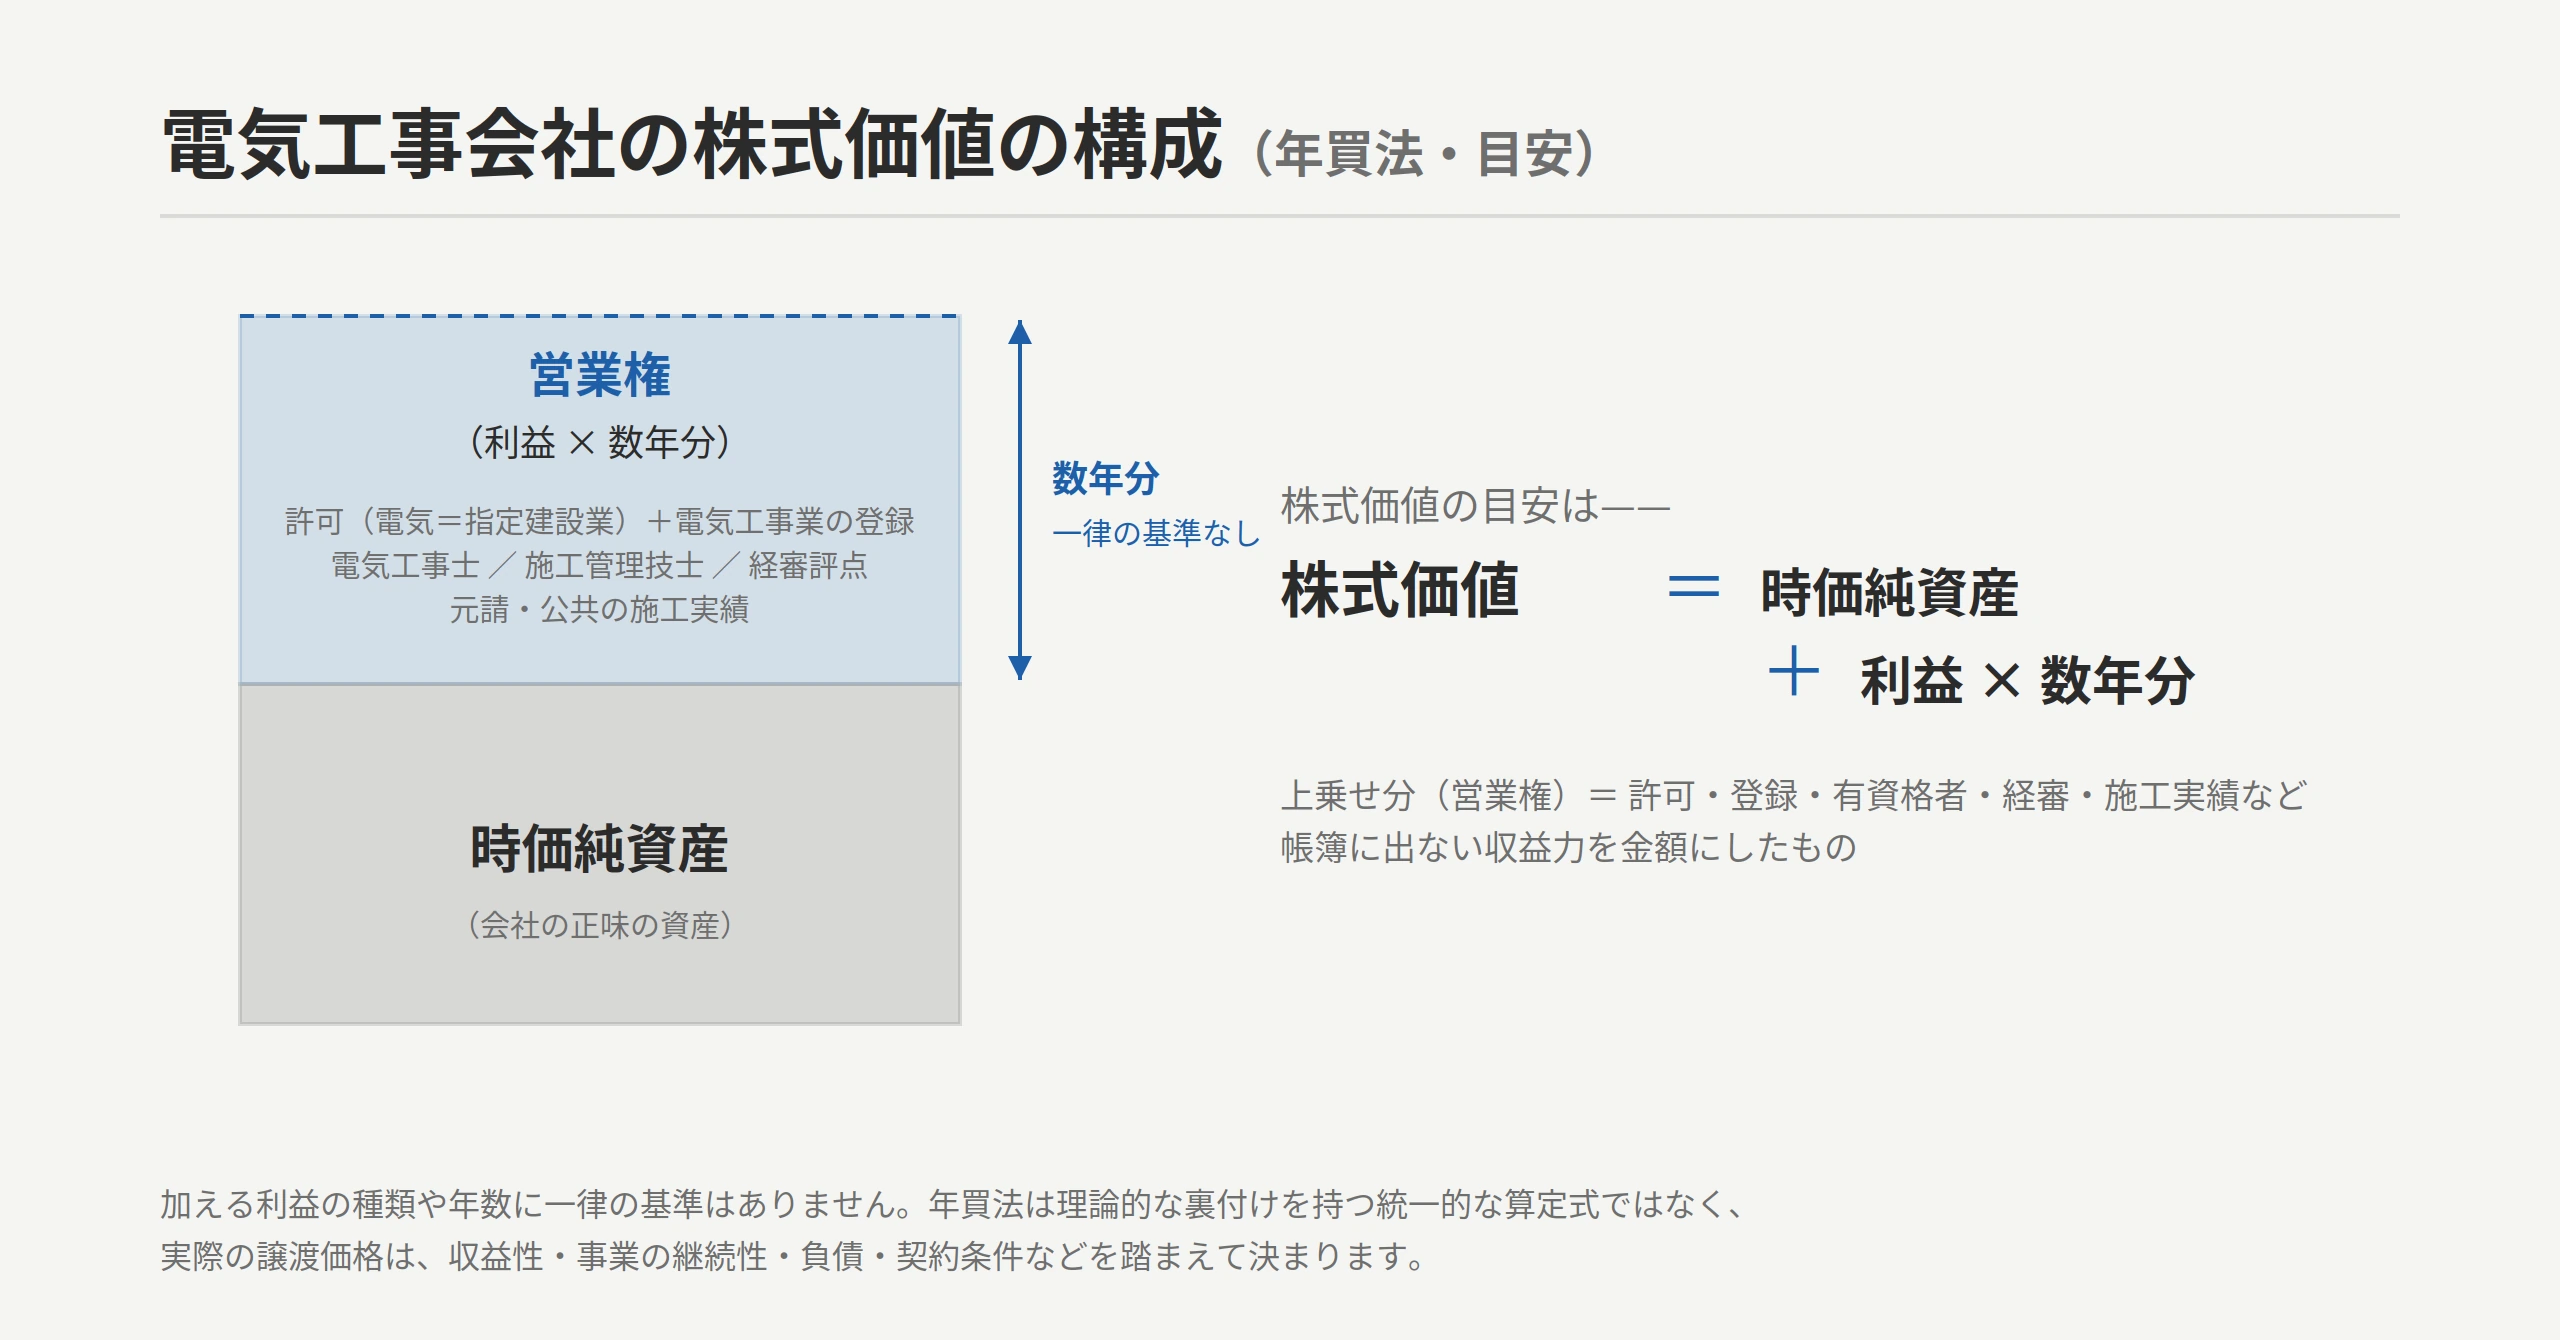The height and width of the screenshot is (1340, 2560).
Task: Click the title 電気工事会社の株式価値の構成
Action: click(692, 146)
